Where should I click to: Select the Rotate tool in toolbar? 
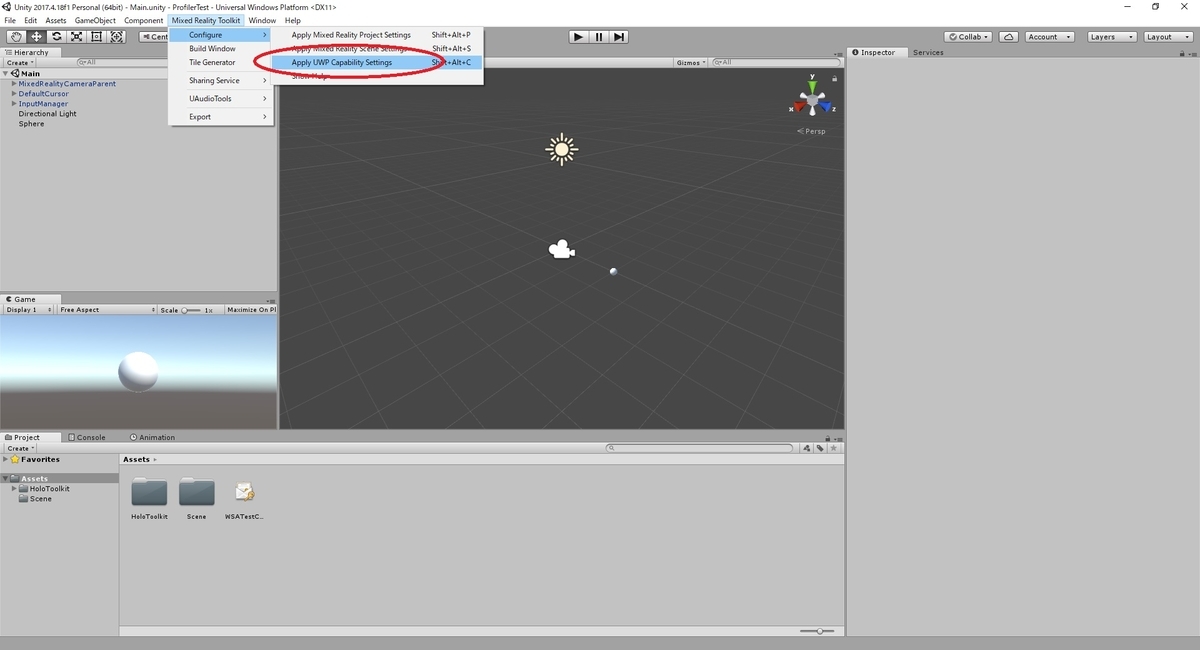point(56,37)
